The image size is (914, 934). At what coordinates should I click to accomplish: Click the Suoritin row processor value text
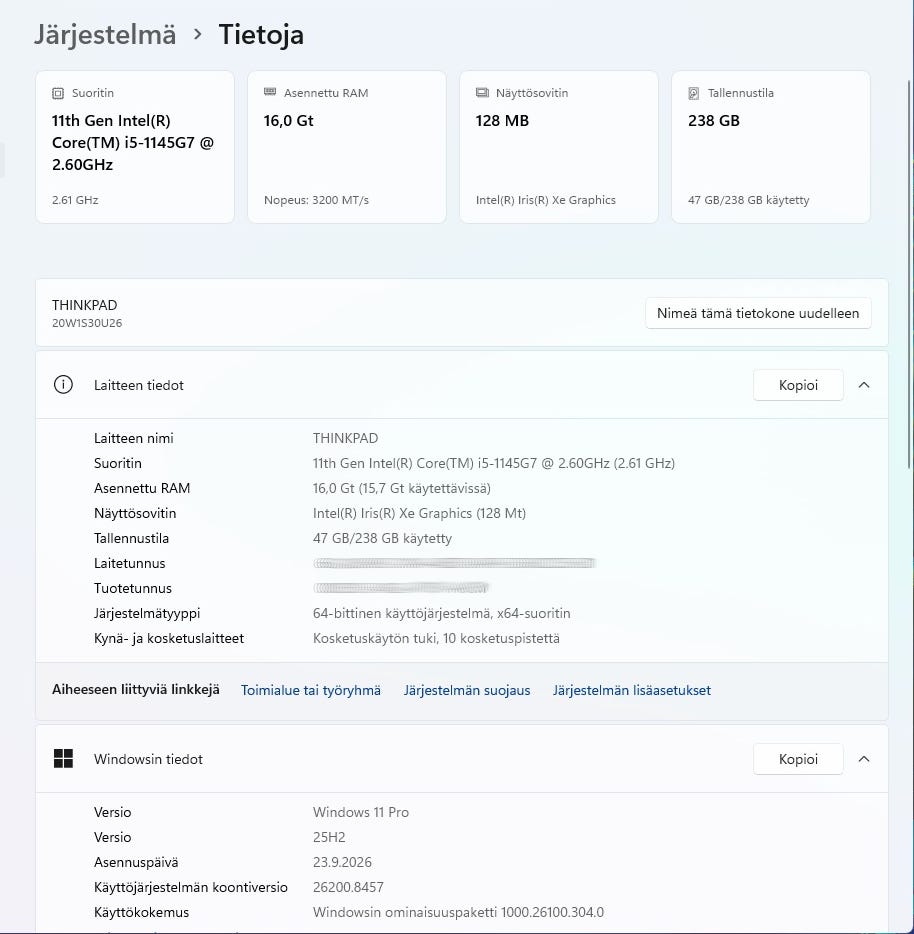pos(494,463)
